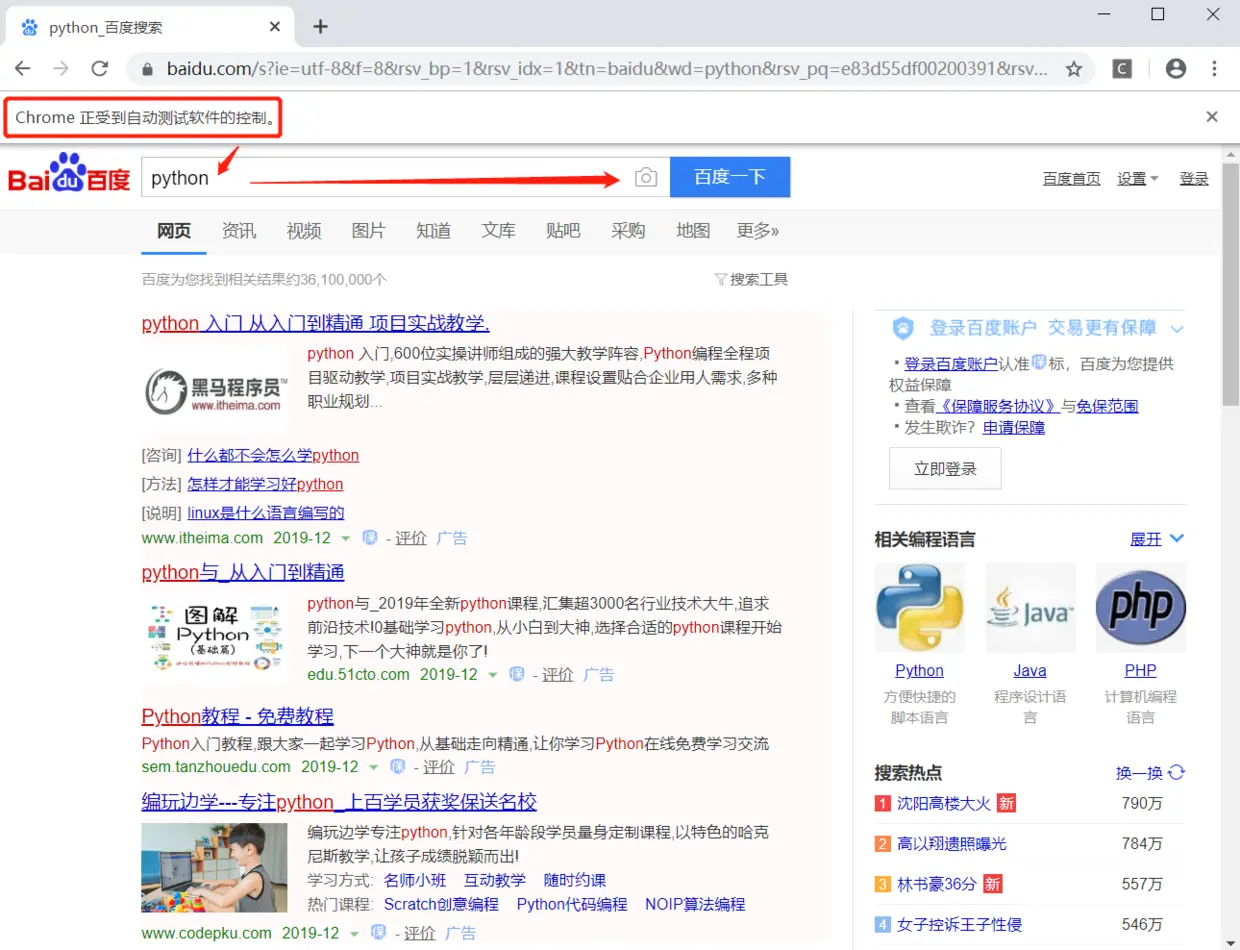Click 评价 next to edu.51cto.com
Viewport: 1240px width, 950px height.
click(558, 675)
